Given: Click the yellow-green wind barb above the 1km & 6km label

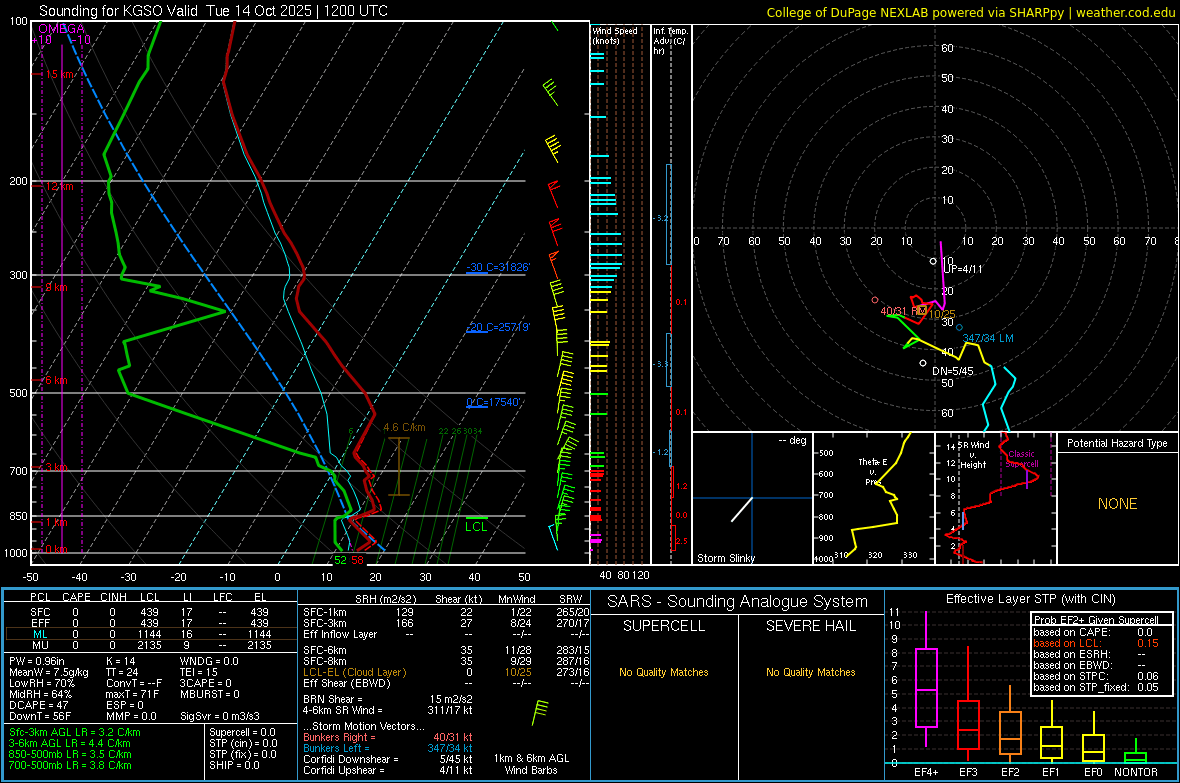Looking at the screenshot, I should 540,712.
